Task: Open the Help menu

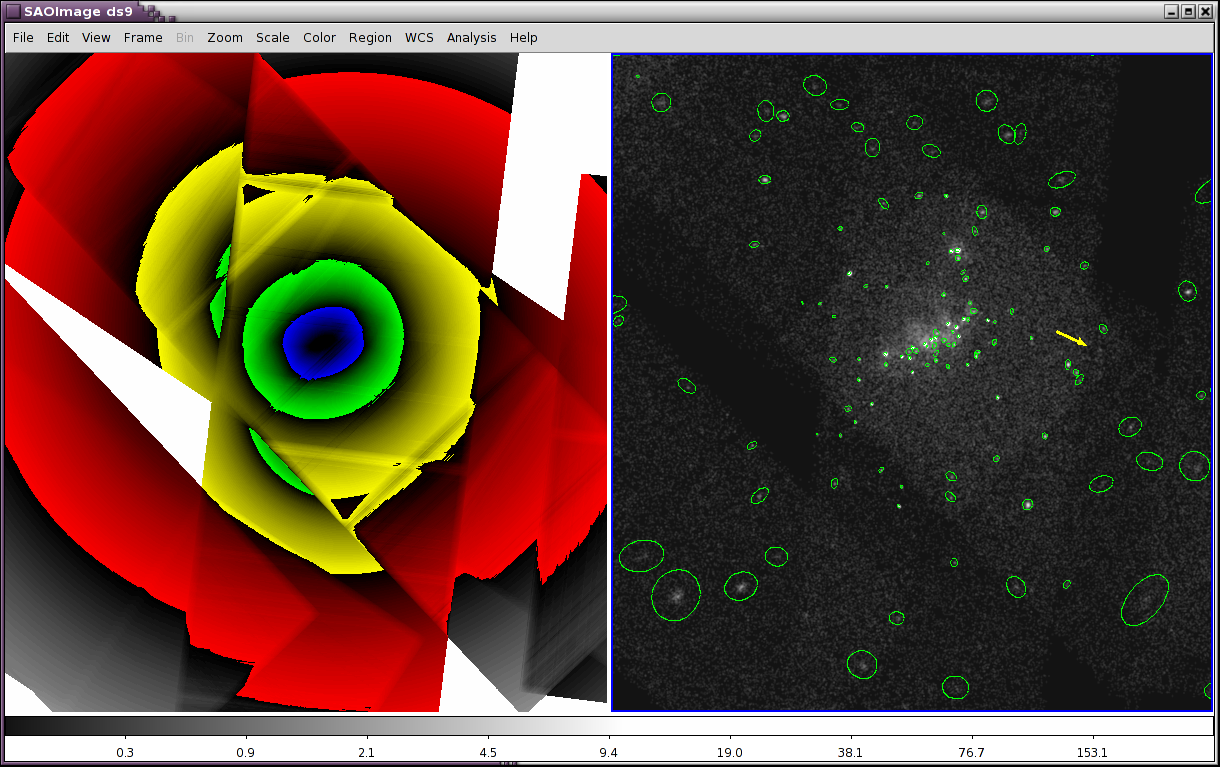Action: [x=523, y=37]
